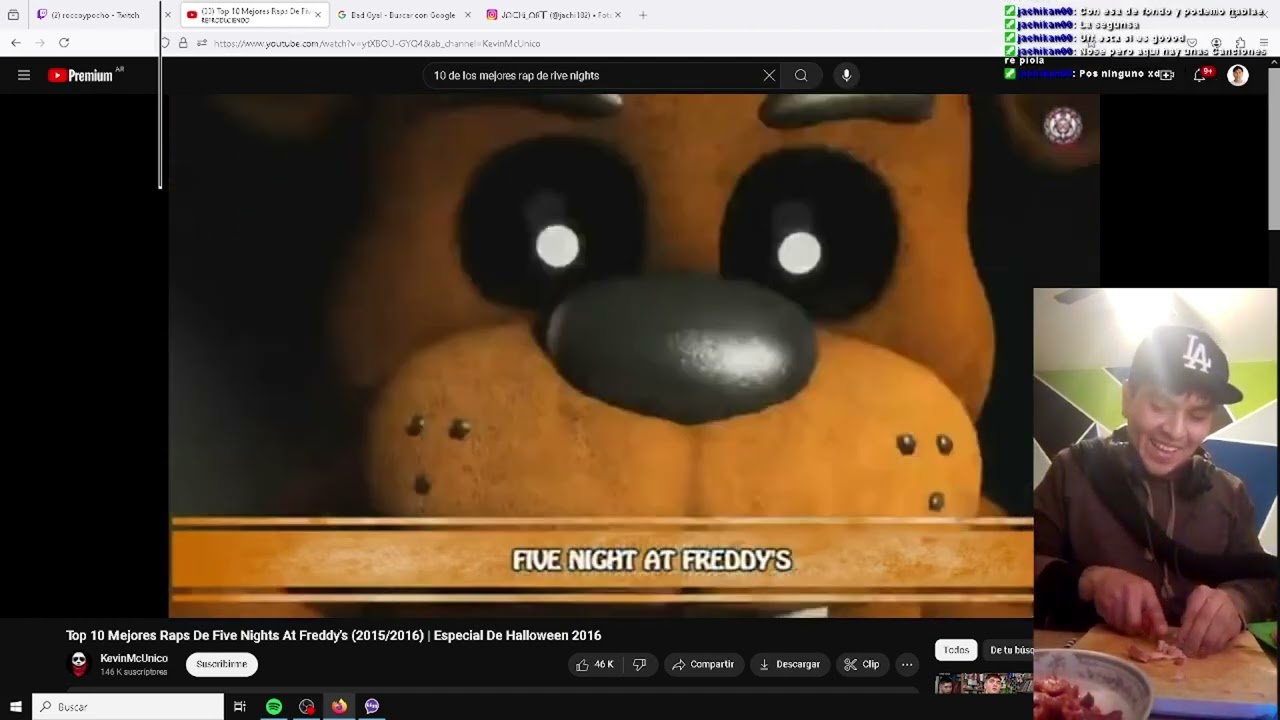The height and width of the screenshot is (720, 1280).
Task: Open the tracking protection shield icon
Action: pos(165,43)
